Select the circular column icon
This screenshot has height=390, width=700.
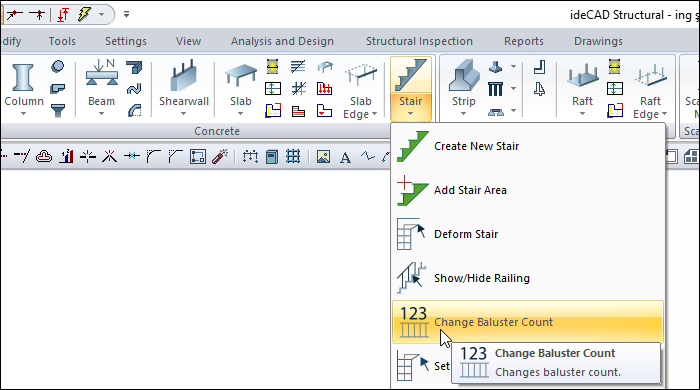(x=58, y=66)
